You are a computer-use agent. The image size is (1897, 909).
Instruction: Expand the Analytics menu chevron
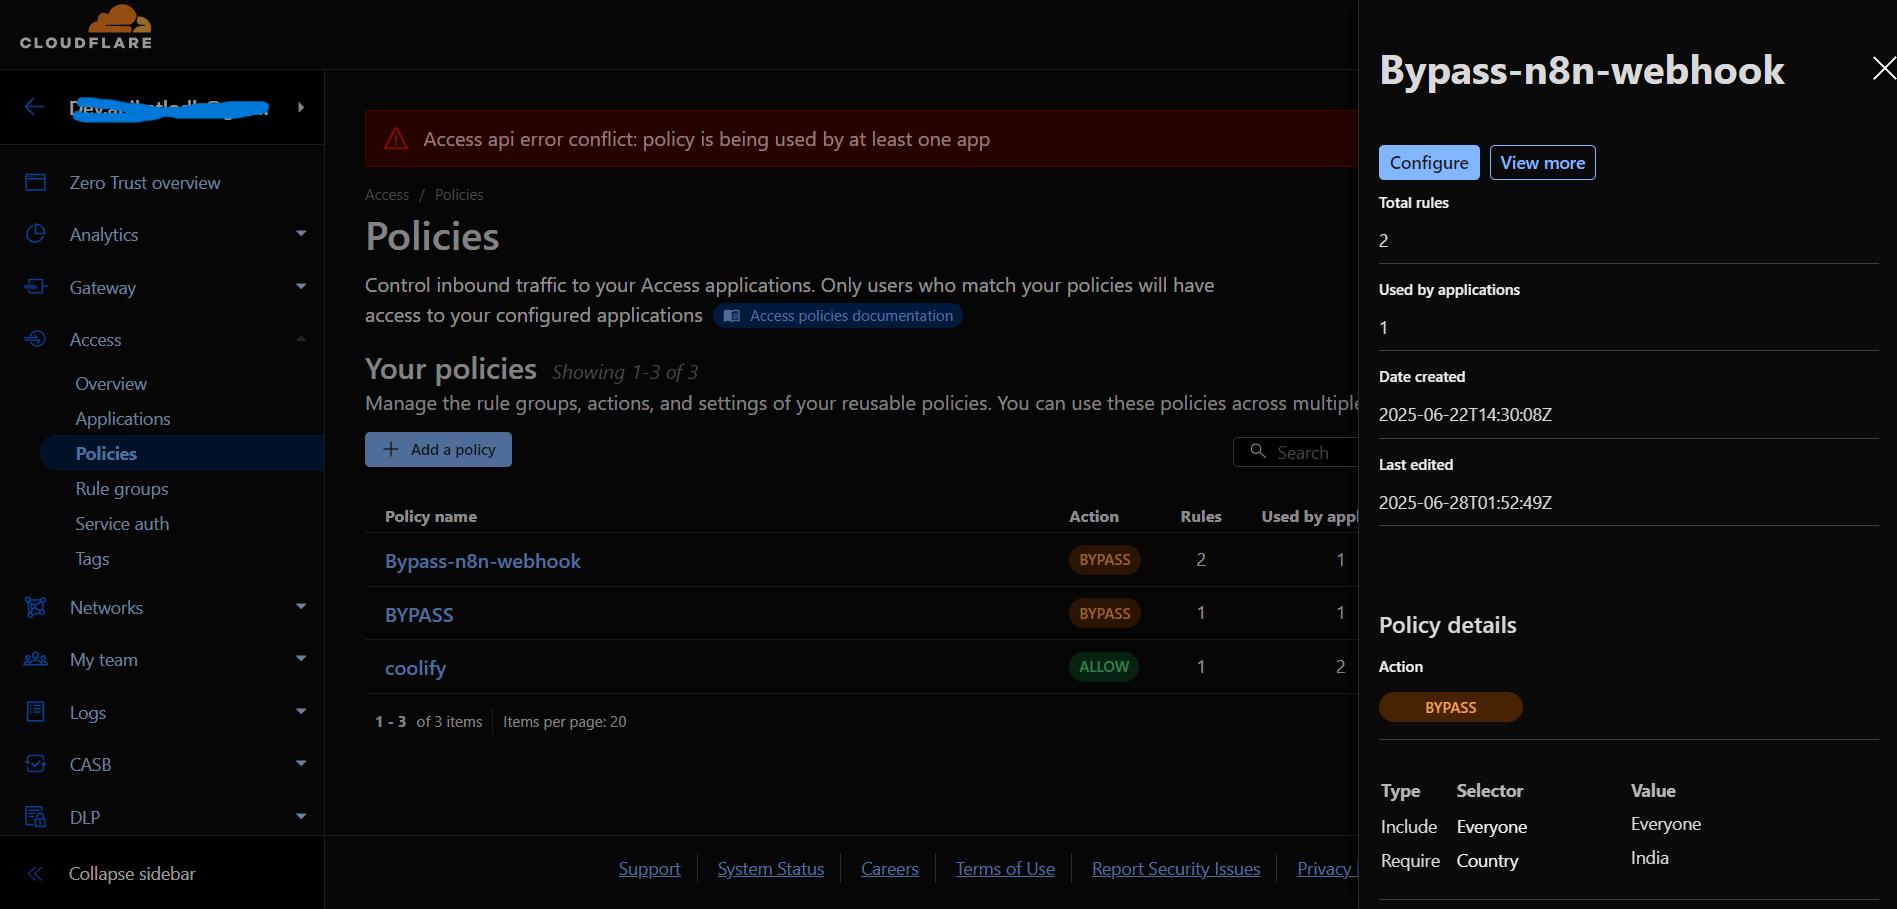301,234
